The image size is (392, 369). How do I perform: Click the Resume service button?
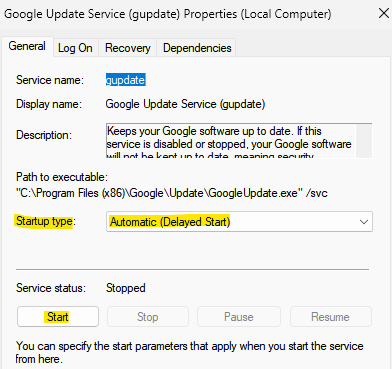point(331,317)
